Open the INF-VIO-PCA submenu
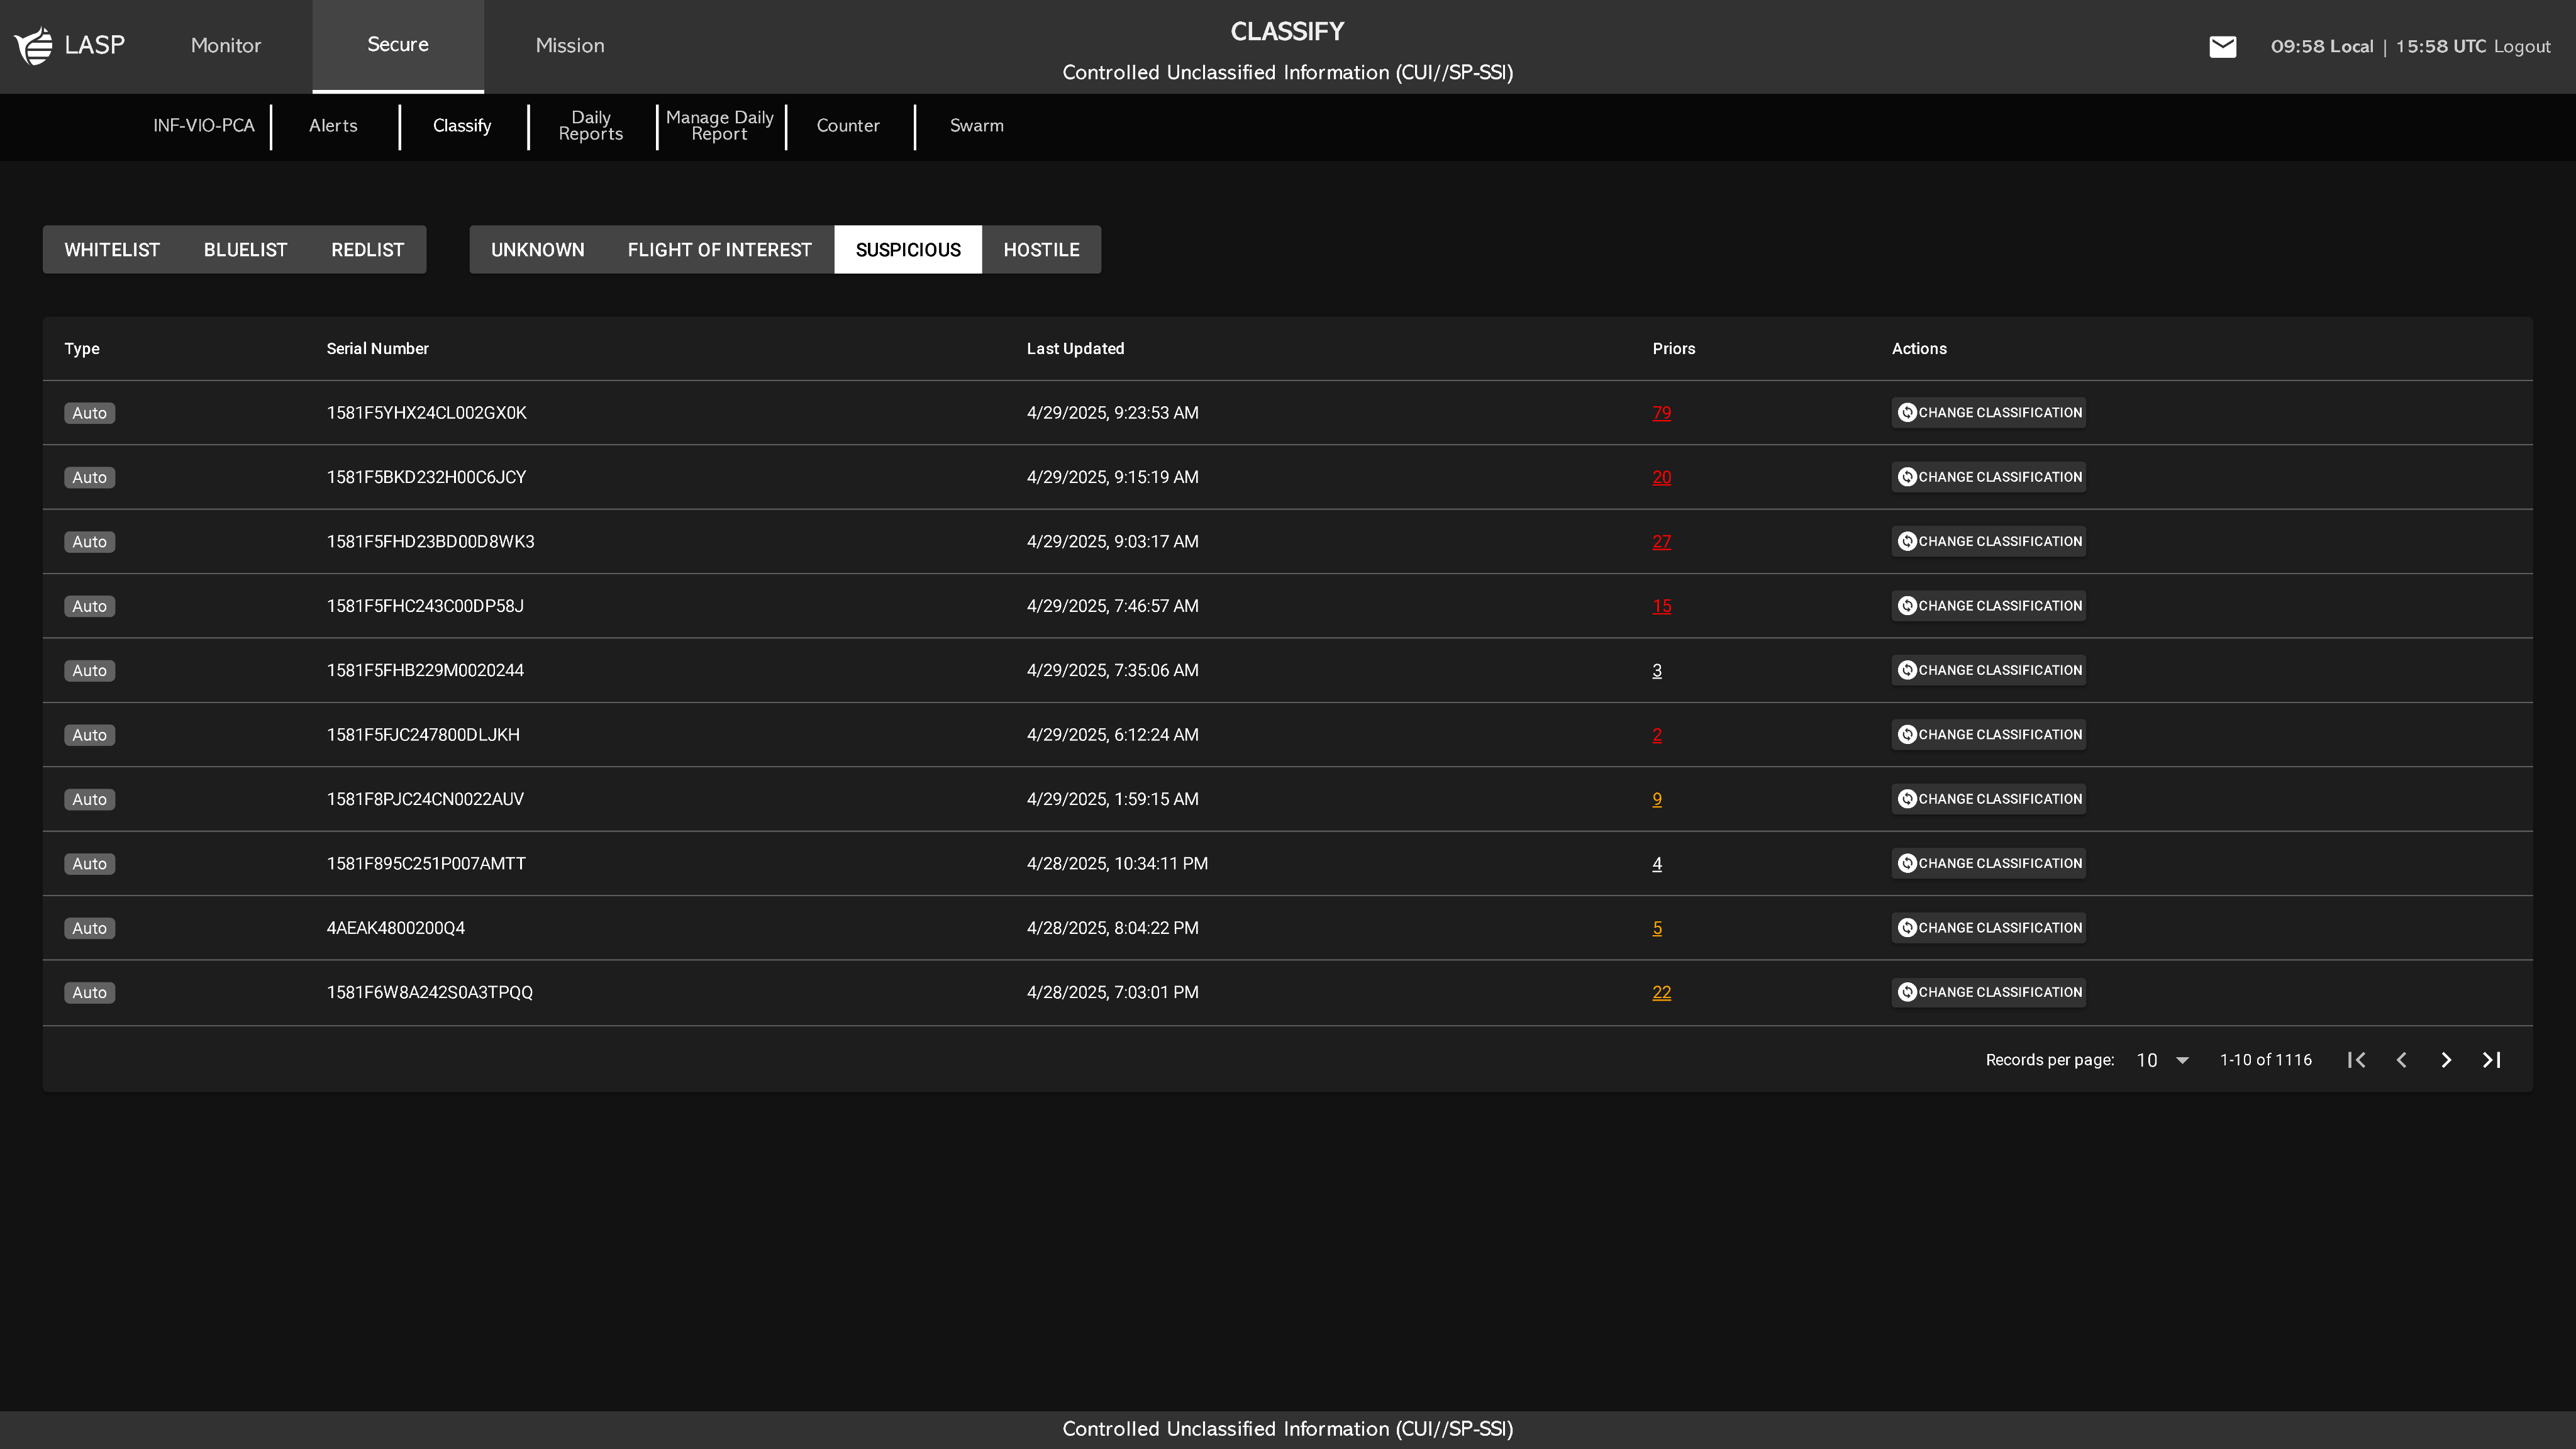2576x1449 pixels. [204, 126]
